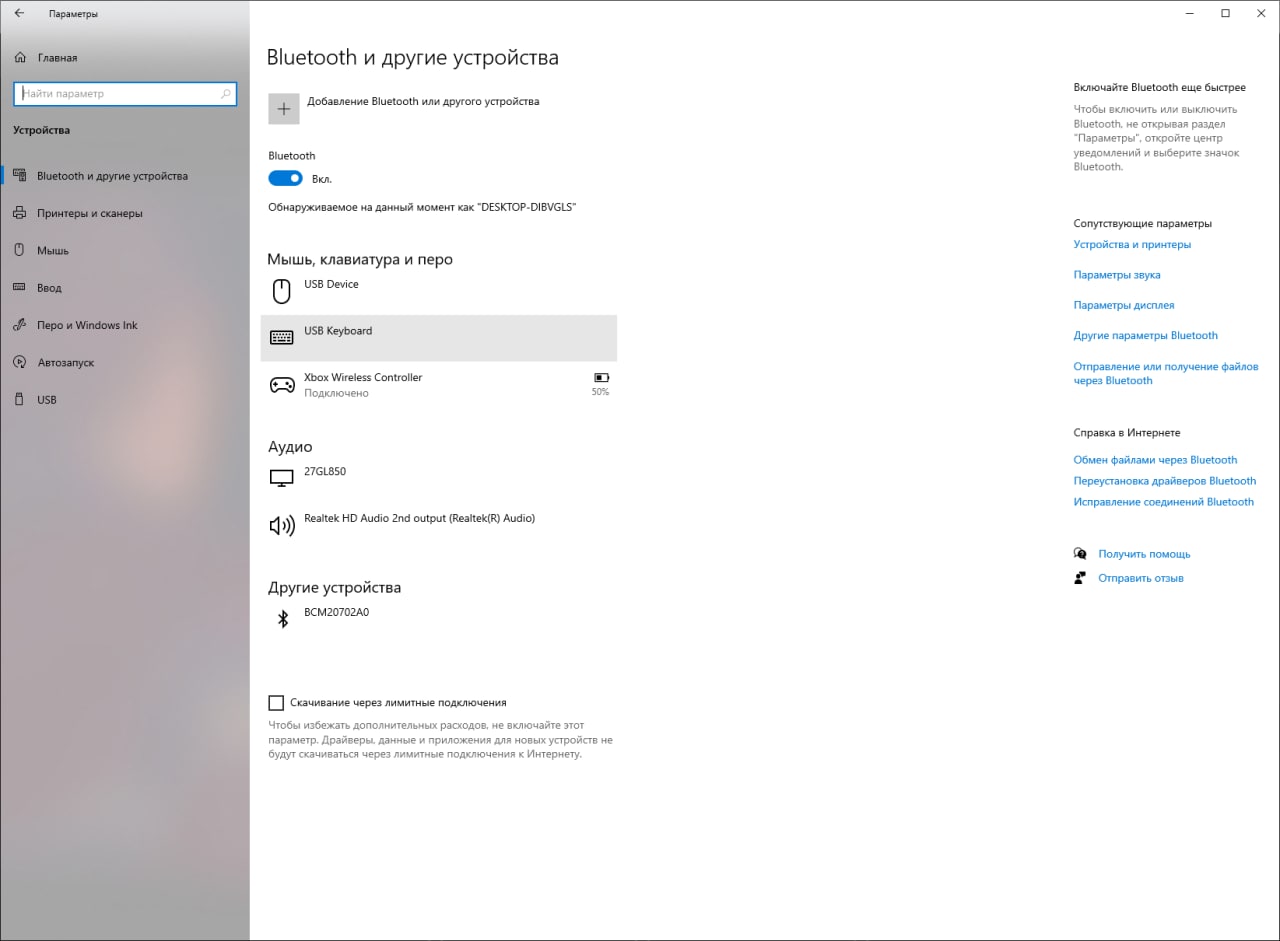The width and height of the screenshot is (1280, 941).
Task: Select the BCM20702A0 device entry
Action: point(439,619)
